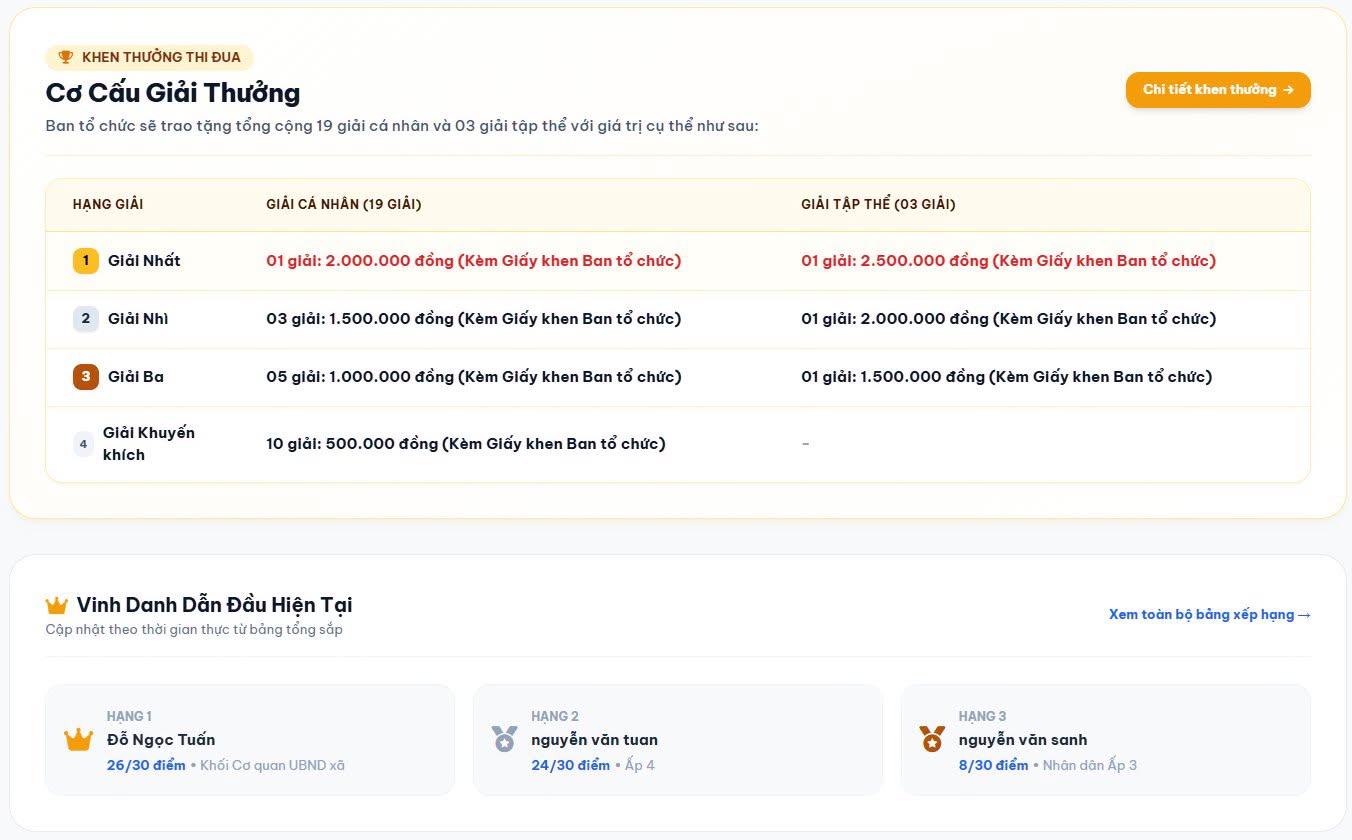Click the trophy icon in Khen Thưởng Thi Đua badge
Screen dimensions: 1352x840
point(66,57)
